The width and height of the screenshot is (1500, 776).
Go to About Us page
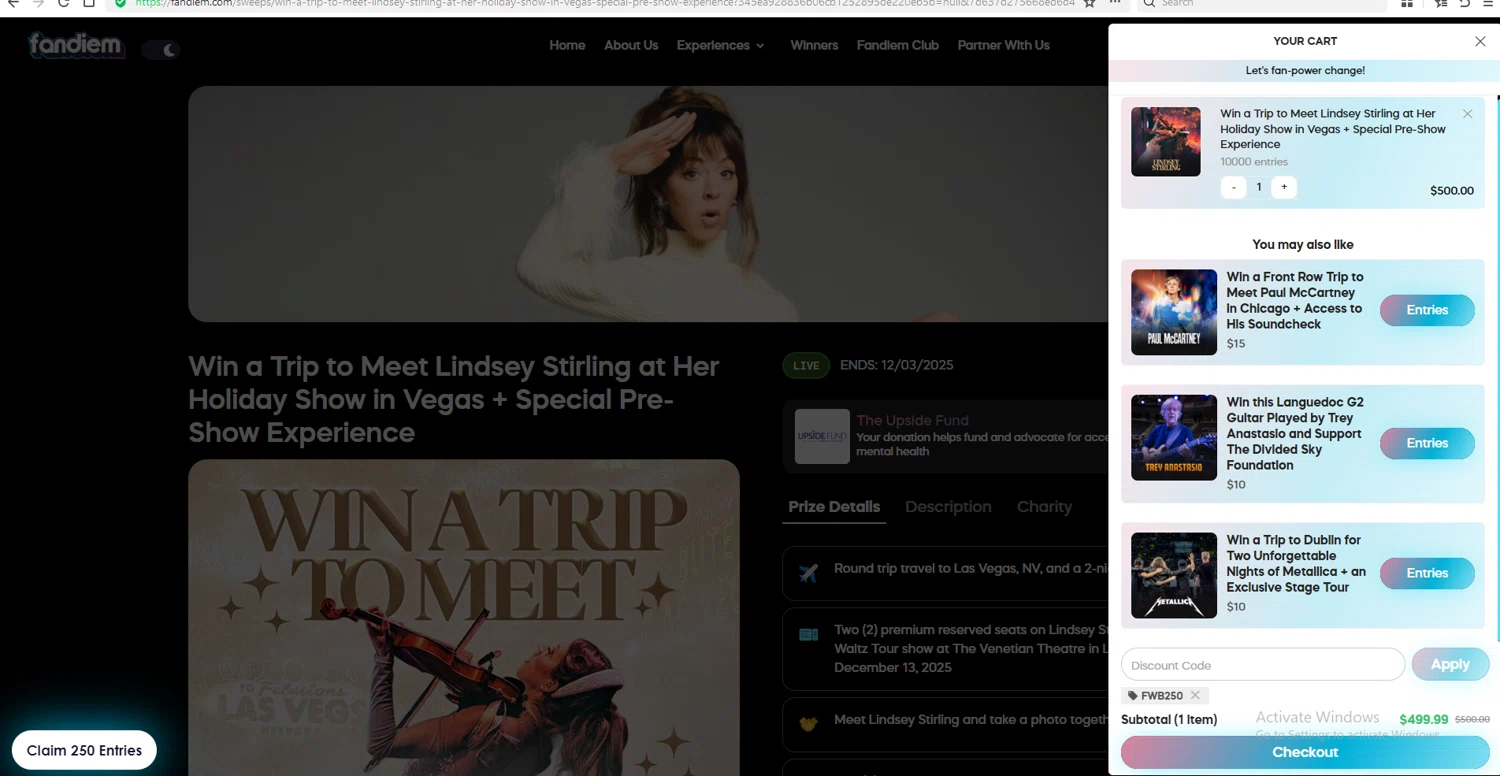[631, 45]
